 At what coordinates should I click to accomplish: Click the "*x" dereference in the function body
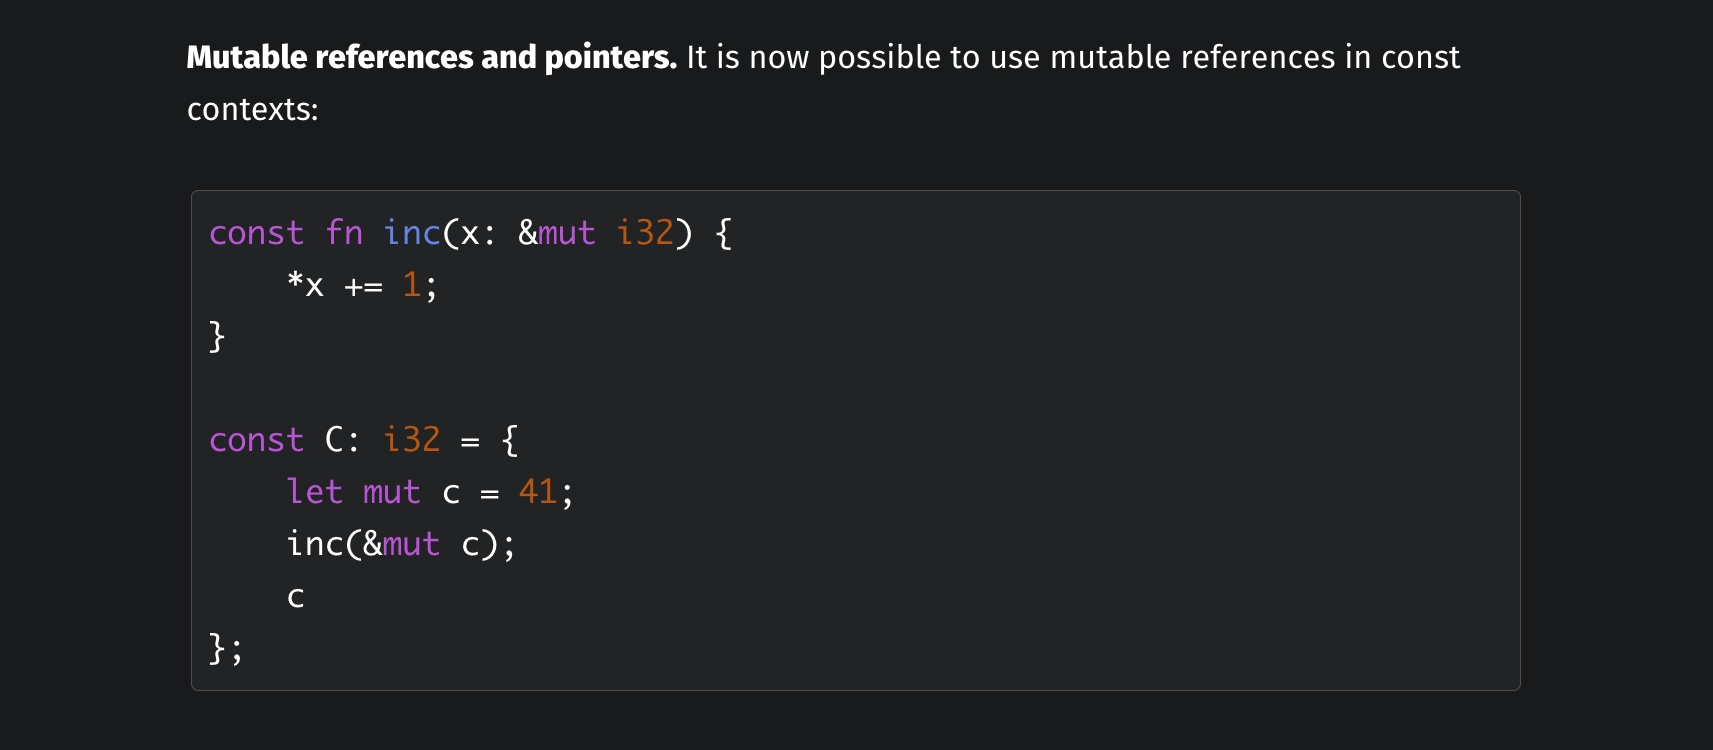point(305,285)
